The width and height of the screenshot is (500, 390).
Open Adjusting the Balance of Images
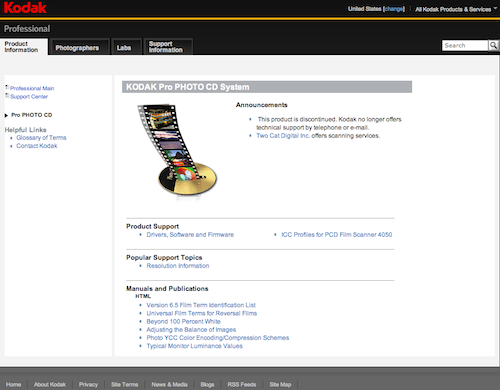click(191, 330)
